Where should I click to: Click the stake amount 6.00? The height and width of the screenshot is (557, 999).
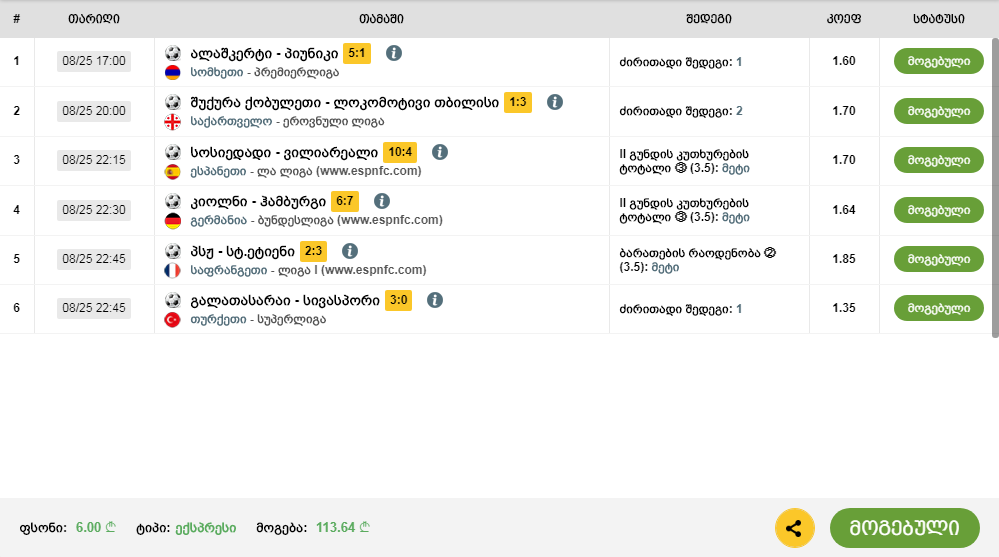tap(89, 528)
